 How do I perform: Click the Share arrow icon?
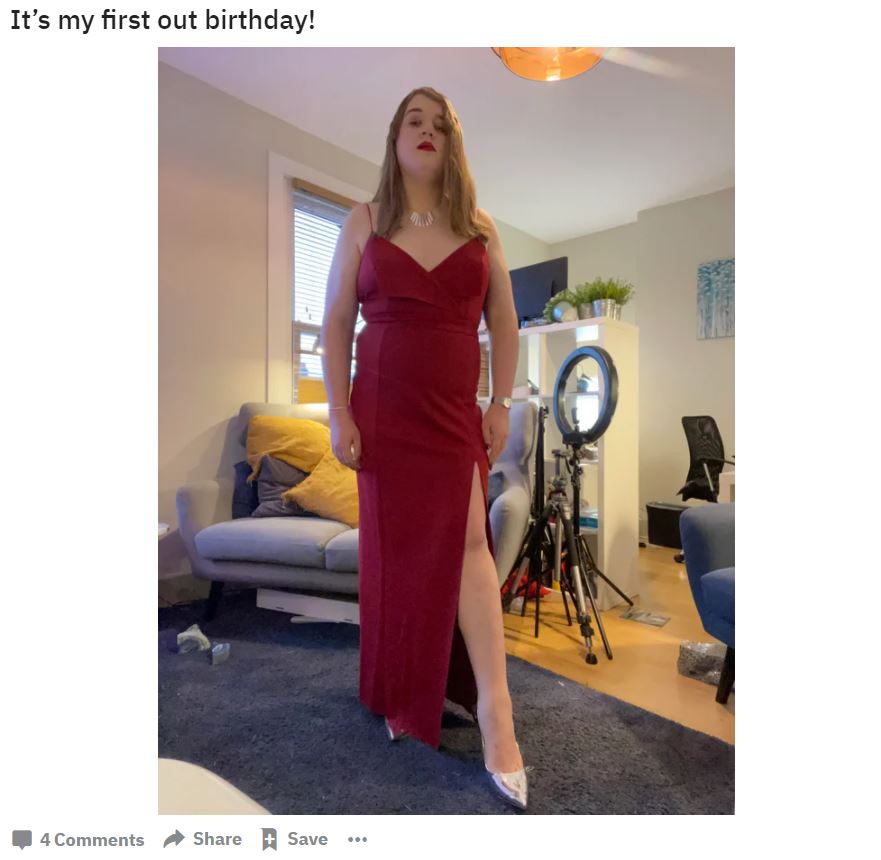174,839
